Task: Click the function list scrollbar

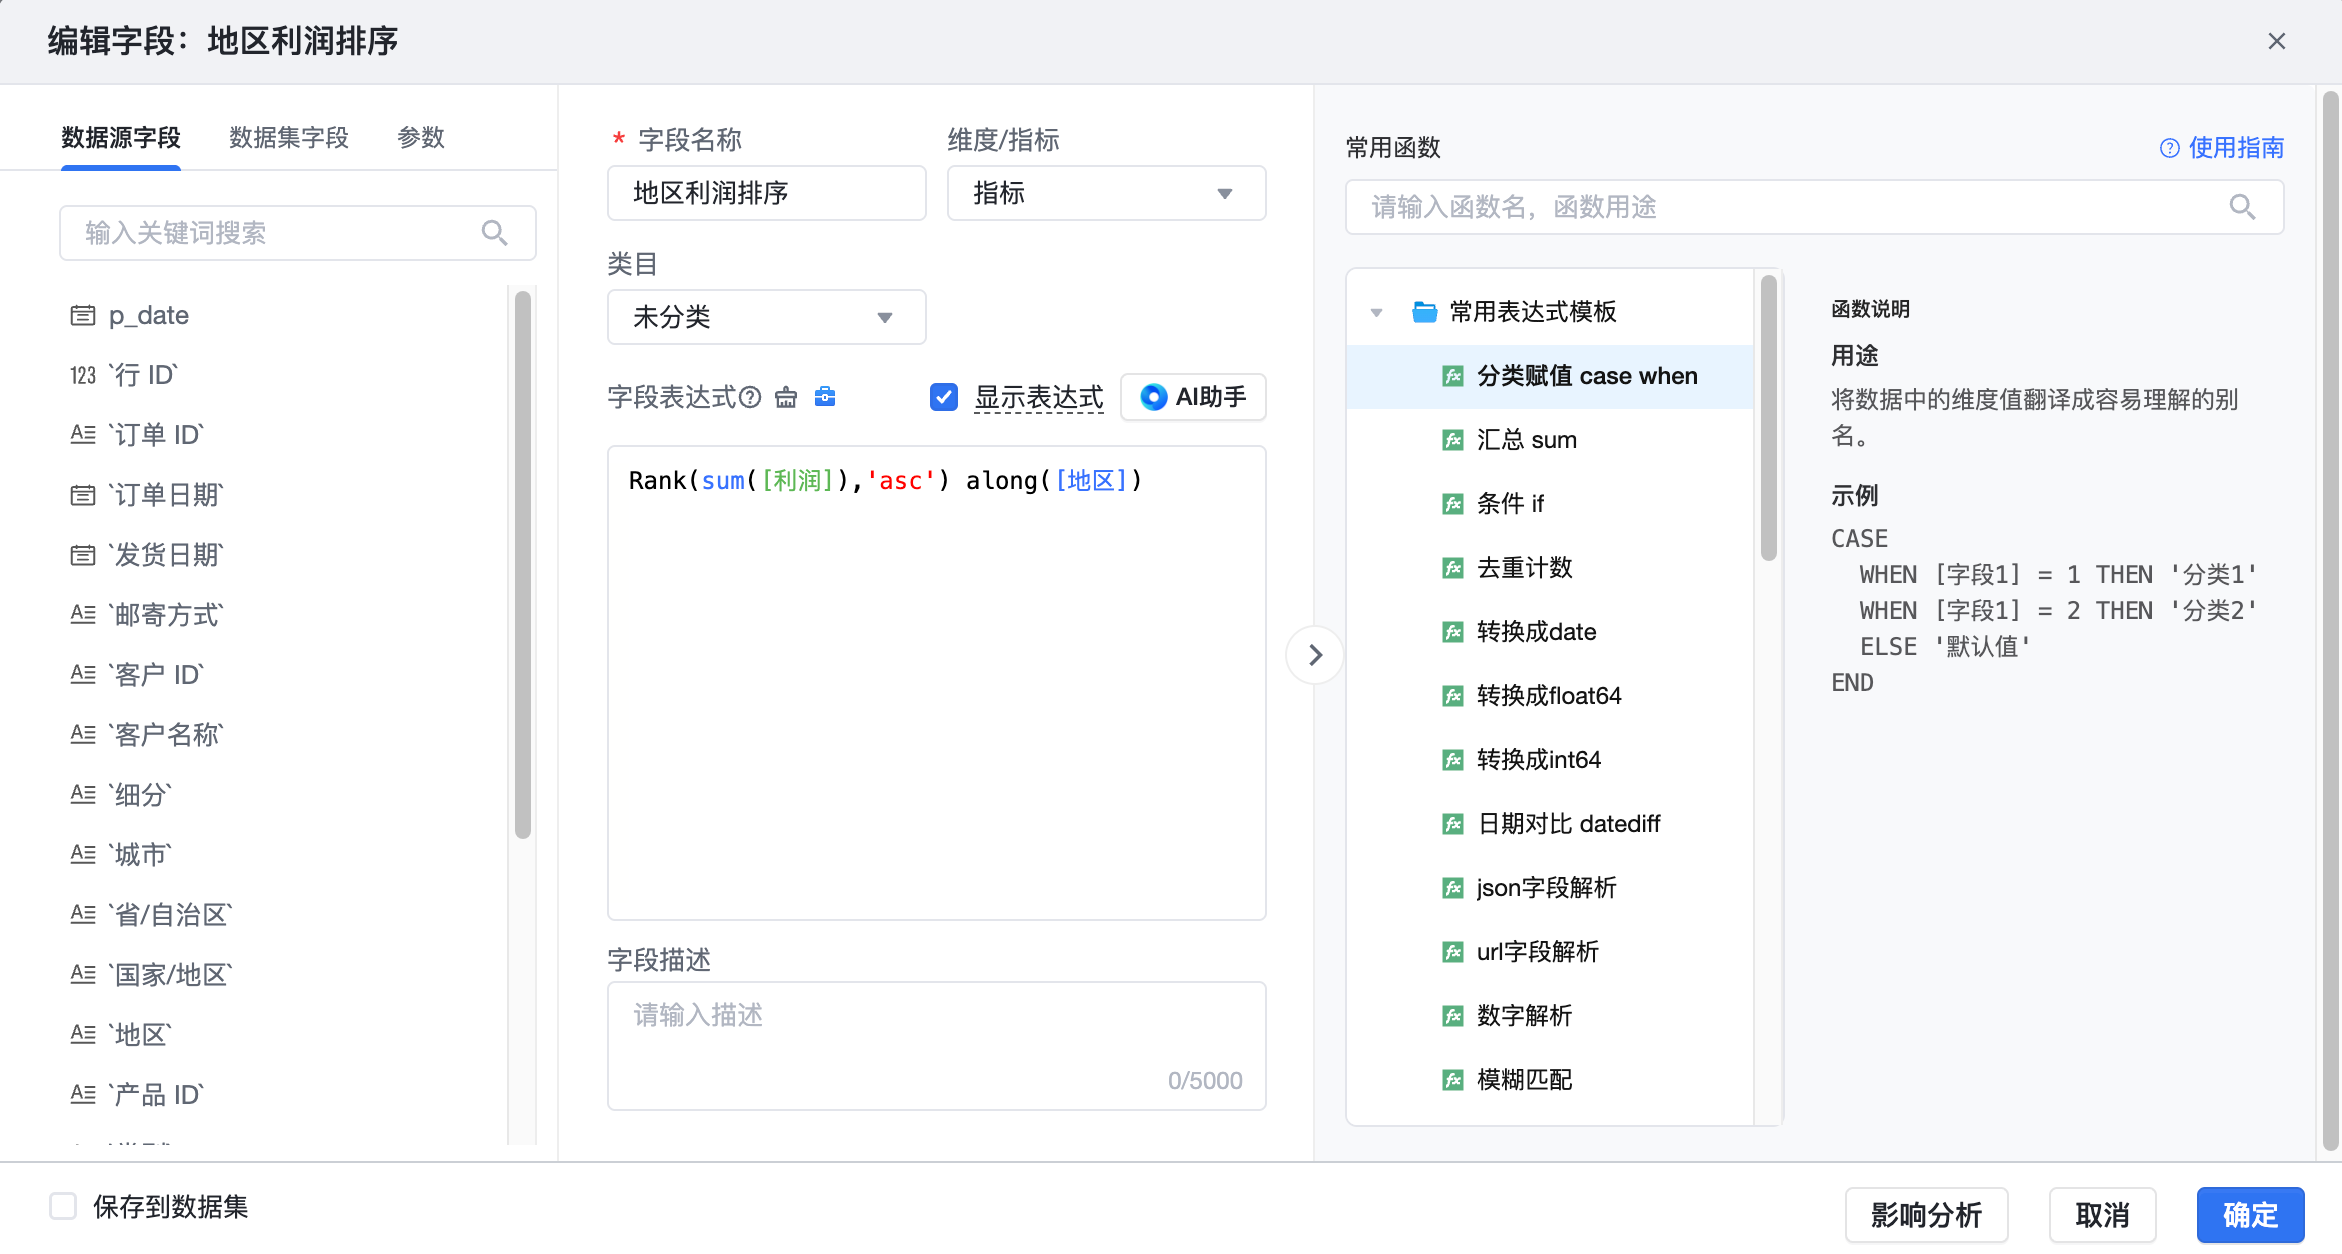Action: [1768, 420]
